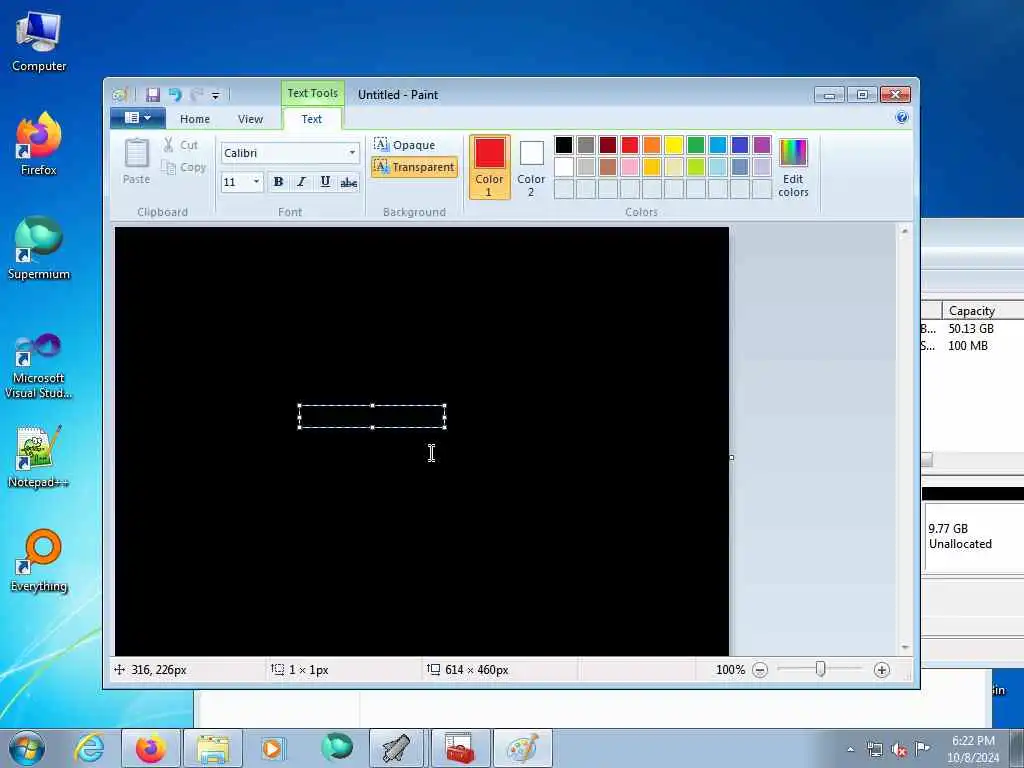1024x768 pixels.
Task: Click the Paint palette taskbar icon
Action: (522, 748)
